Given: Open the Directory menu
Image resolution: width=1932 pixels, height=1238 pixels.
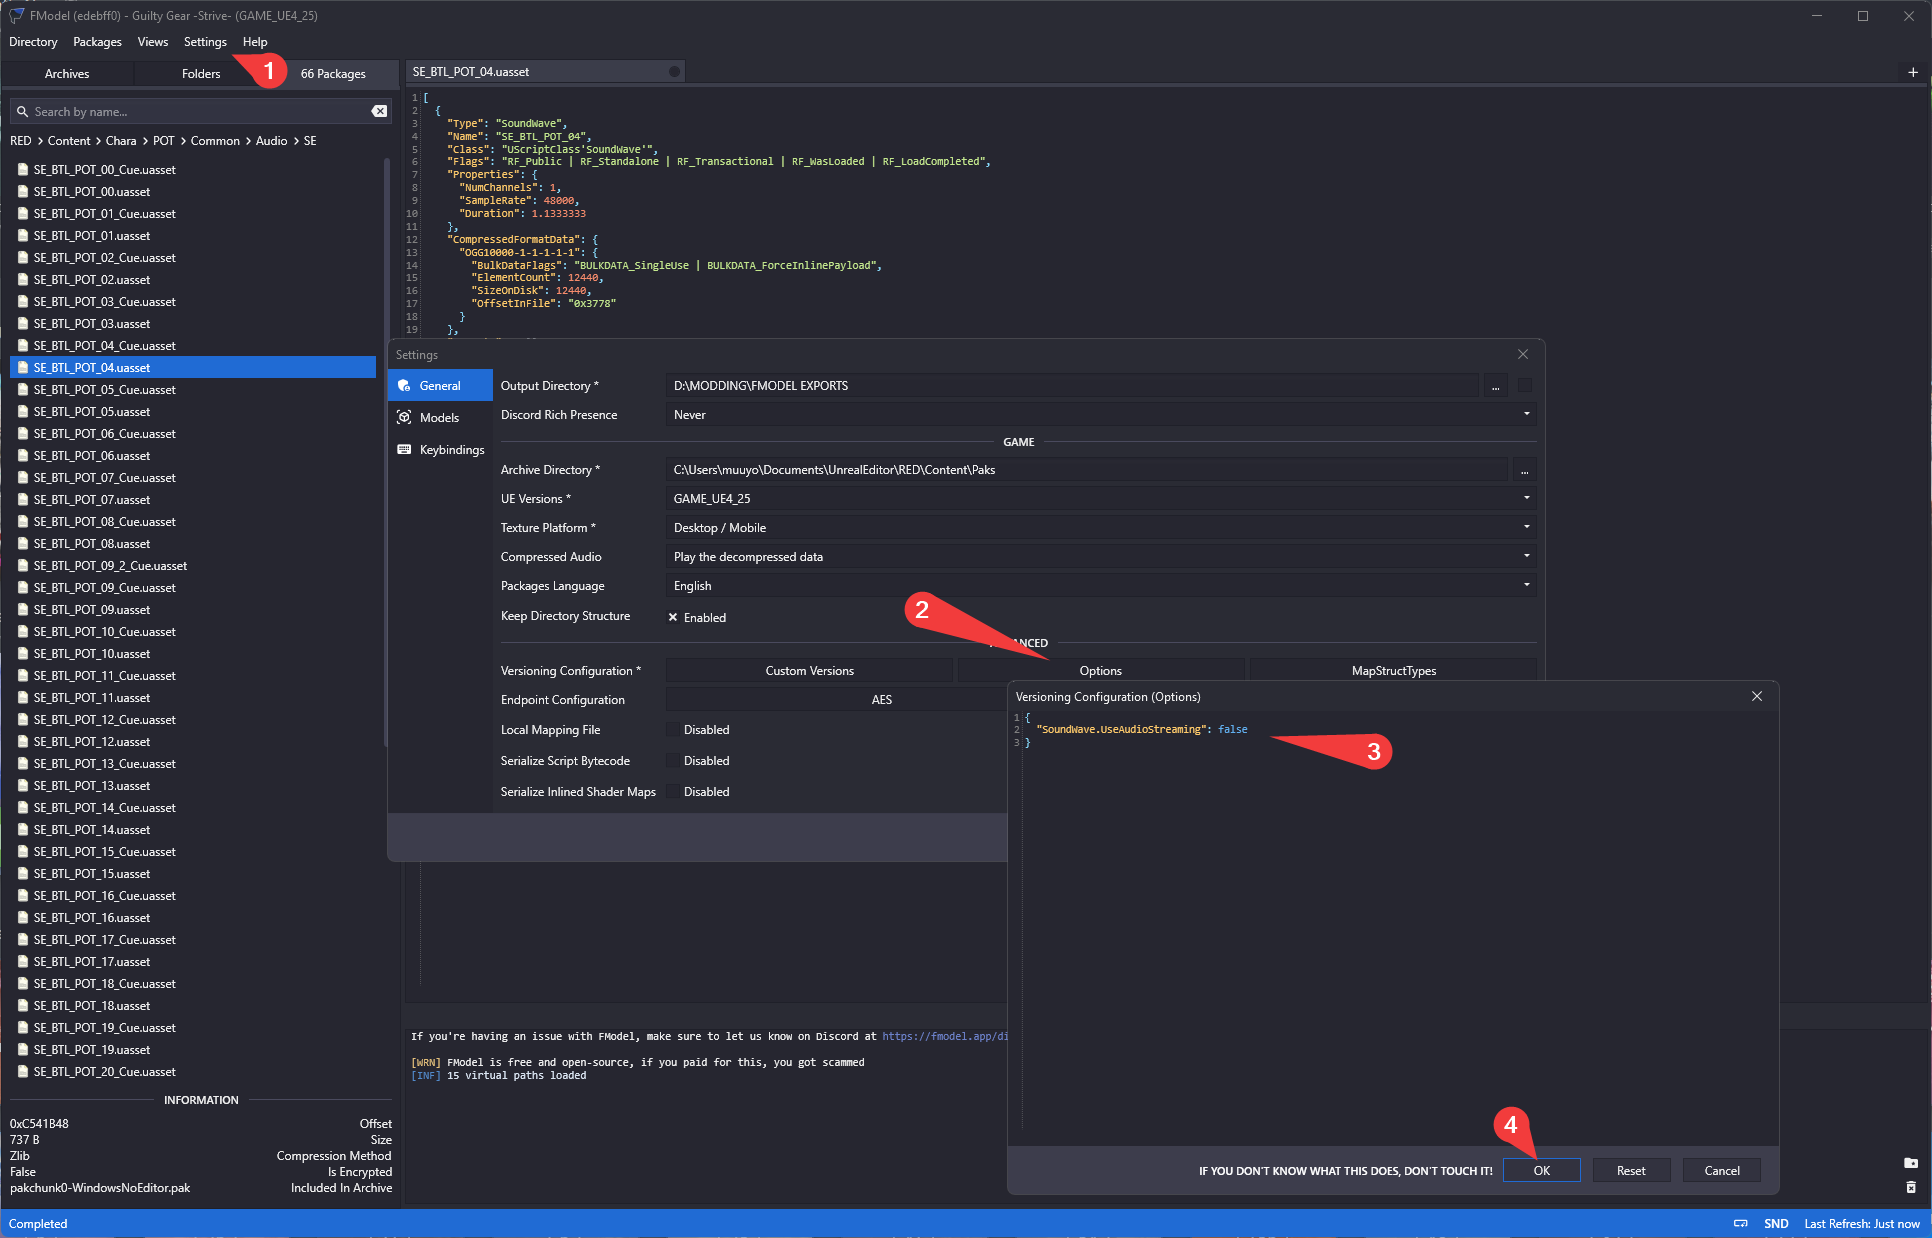Looking at the screenshot, I should pyautogui.click(x=33, y=42).
